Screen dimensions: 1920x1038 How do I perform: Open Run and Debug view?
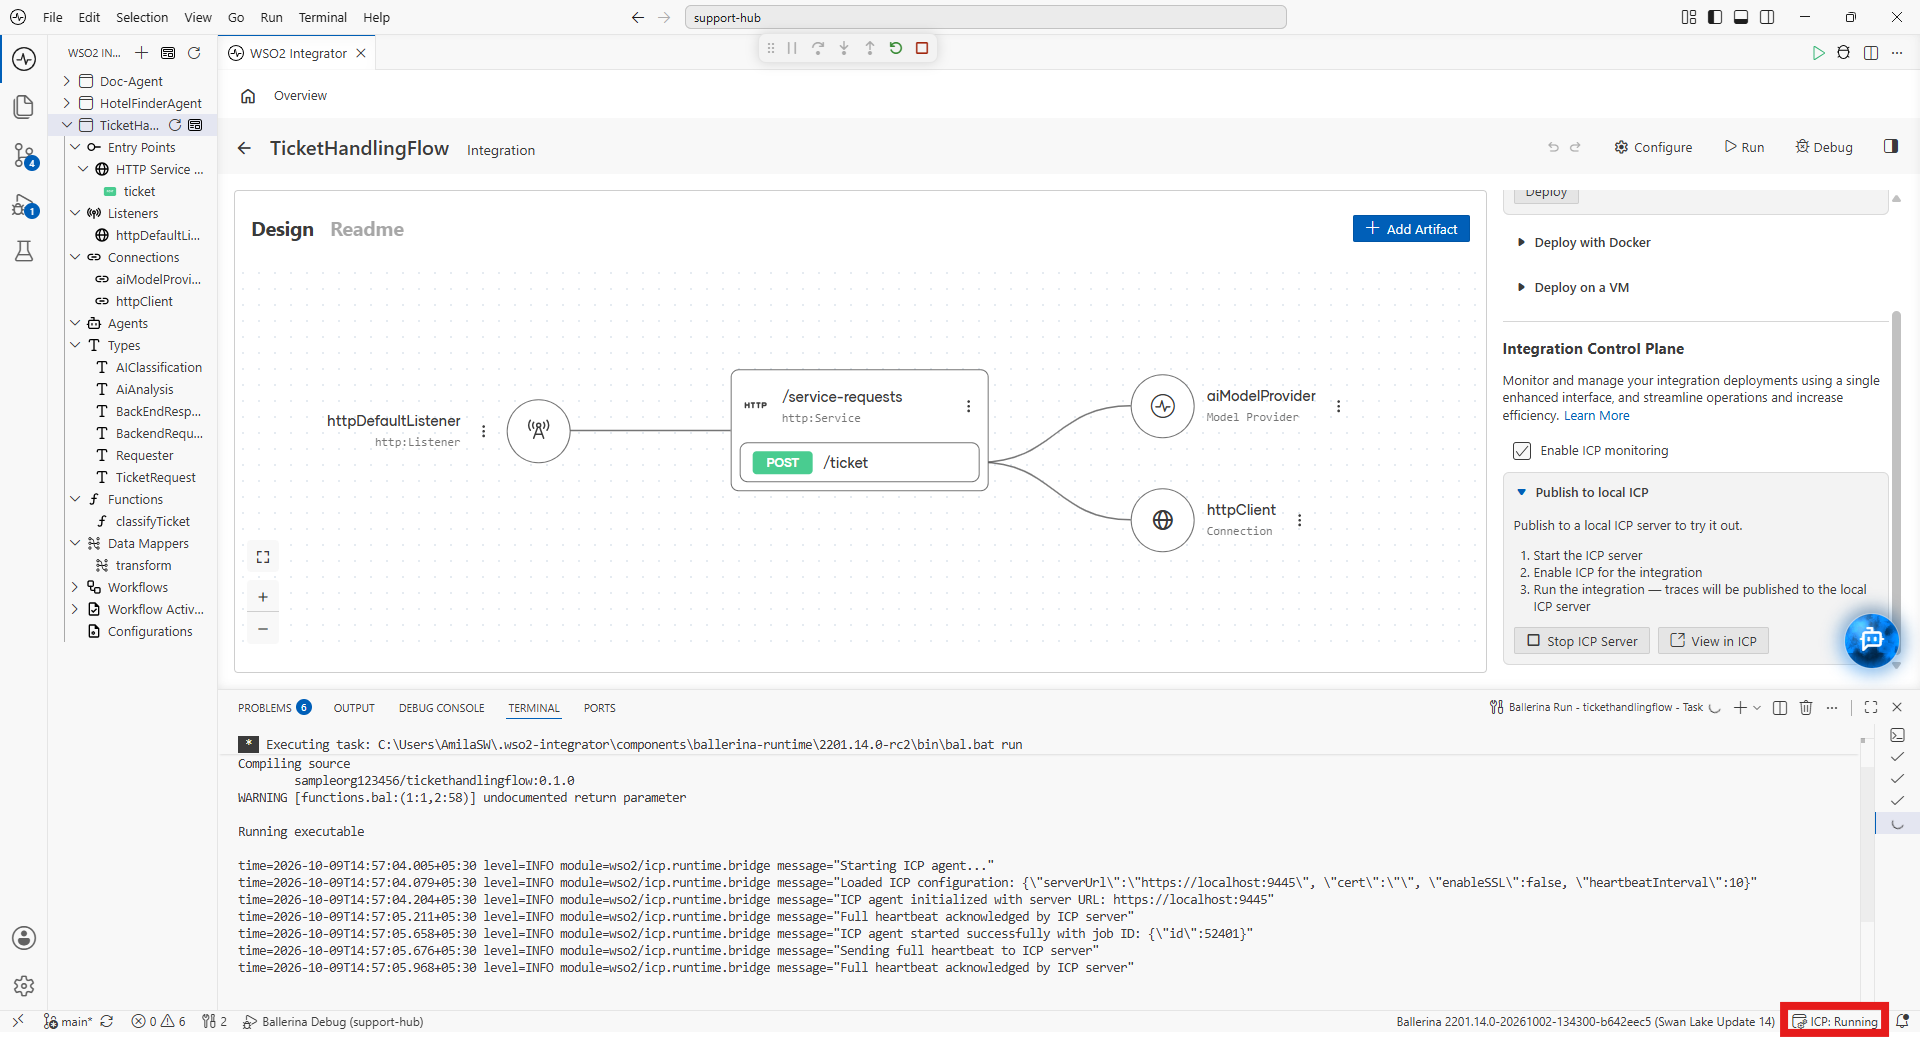pos(24,206)
